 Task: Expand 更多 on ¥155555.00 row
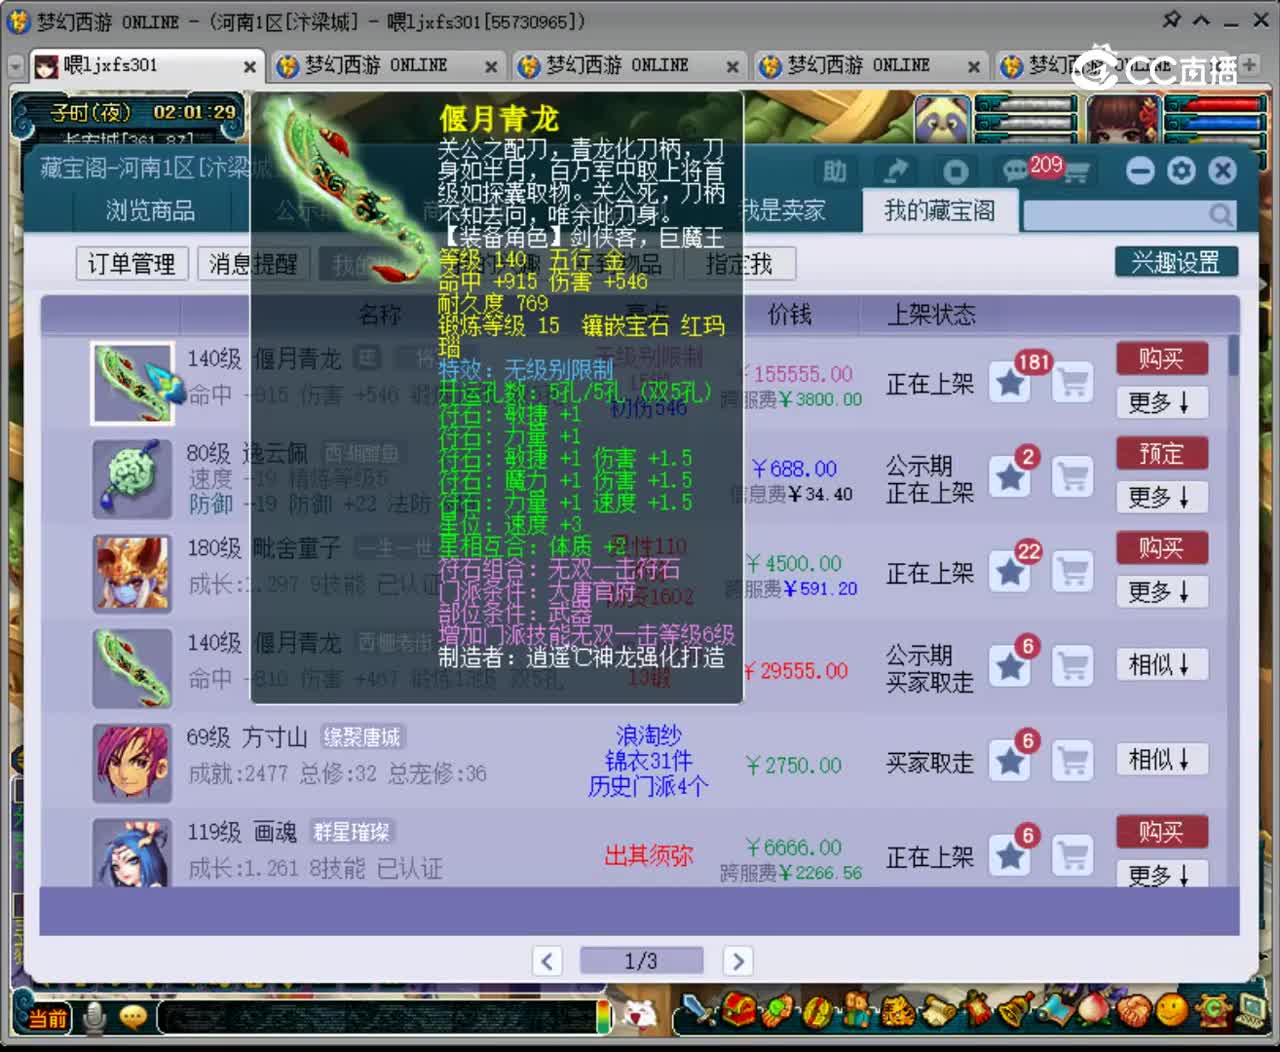pos(1161,402)
